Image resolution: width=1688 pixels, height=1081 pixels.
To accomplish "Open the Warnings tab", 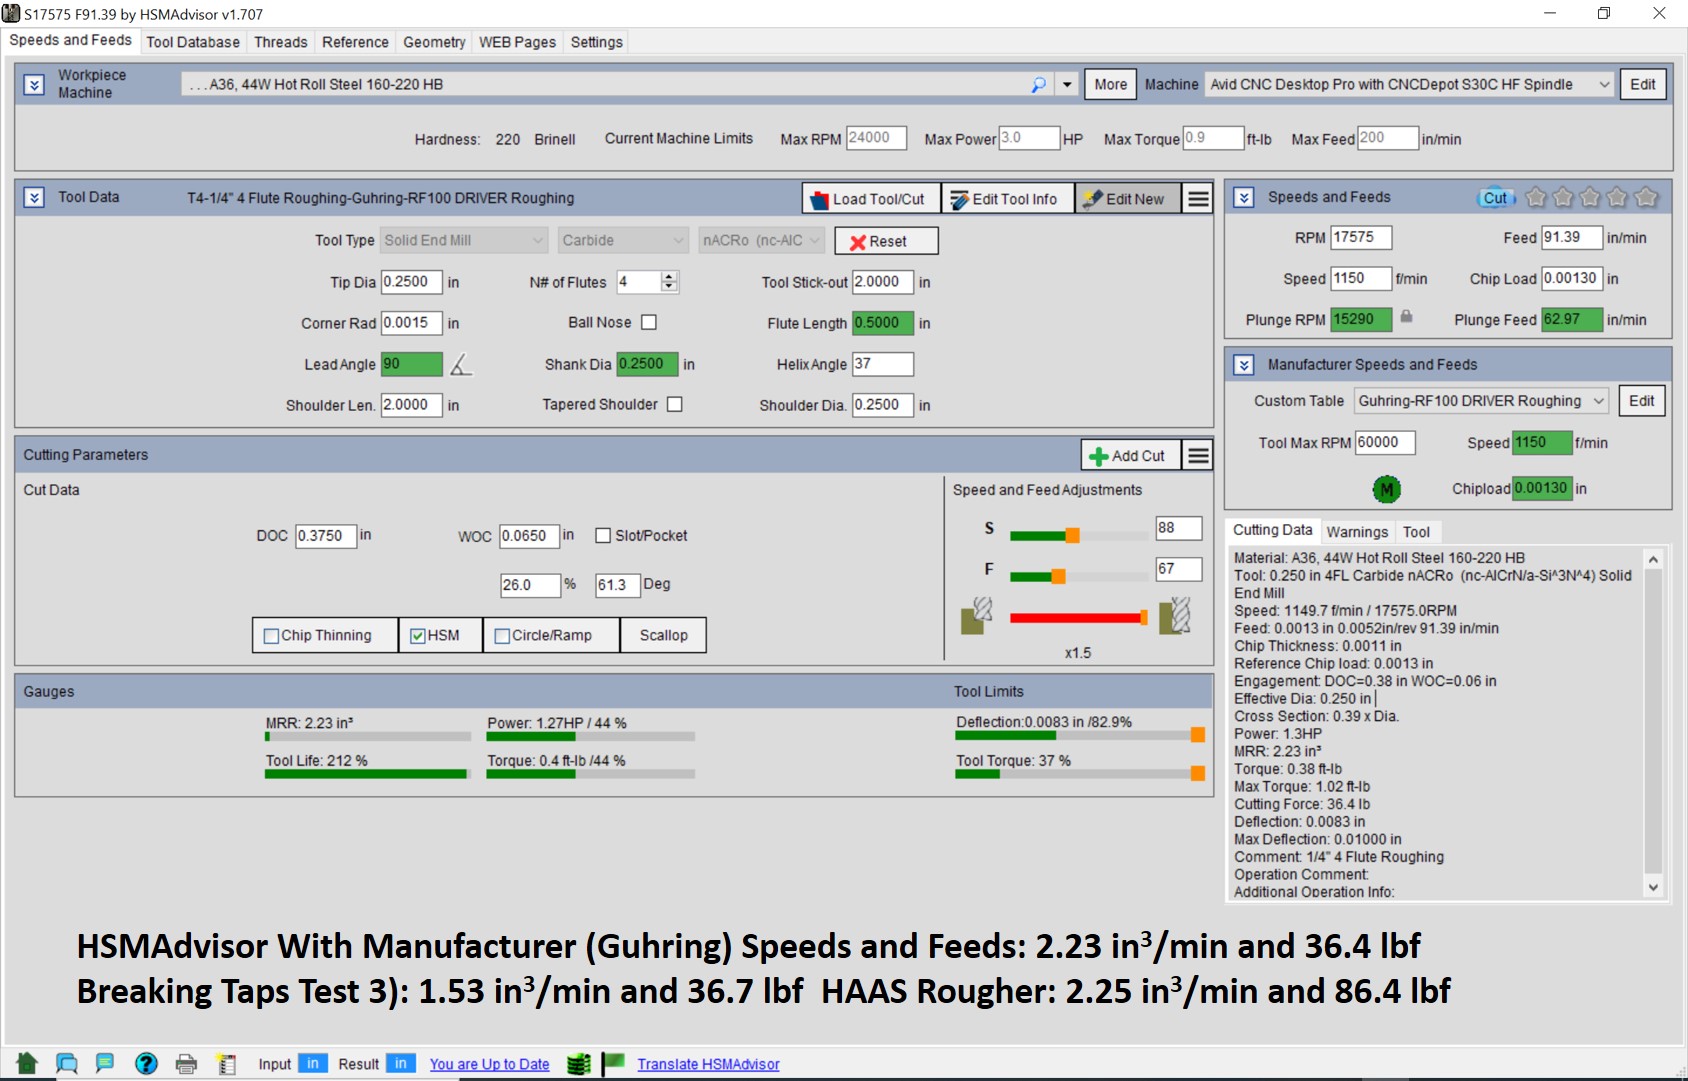I will tap(1357, 532).
